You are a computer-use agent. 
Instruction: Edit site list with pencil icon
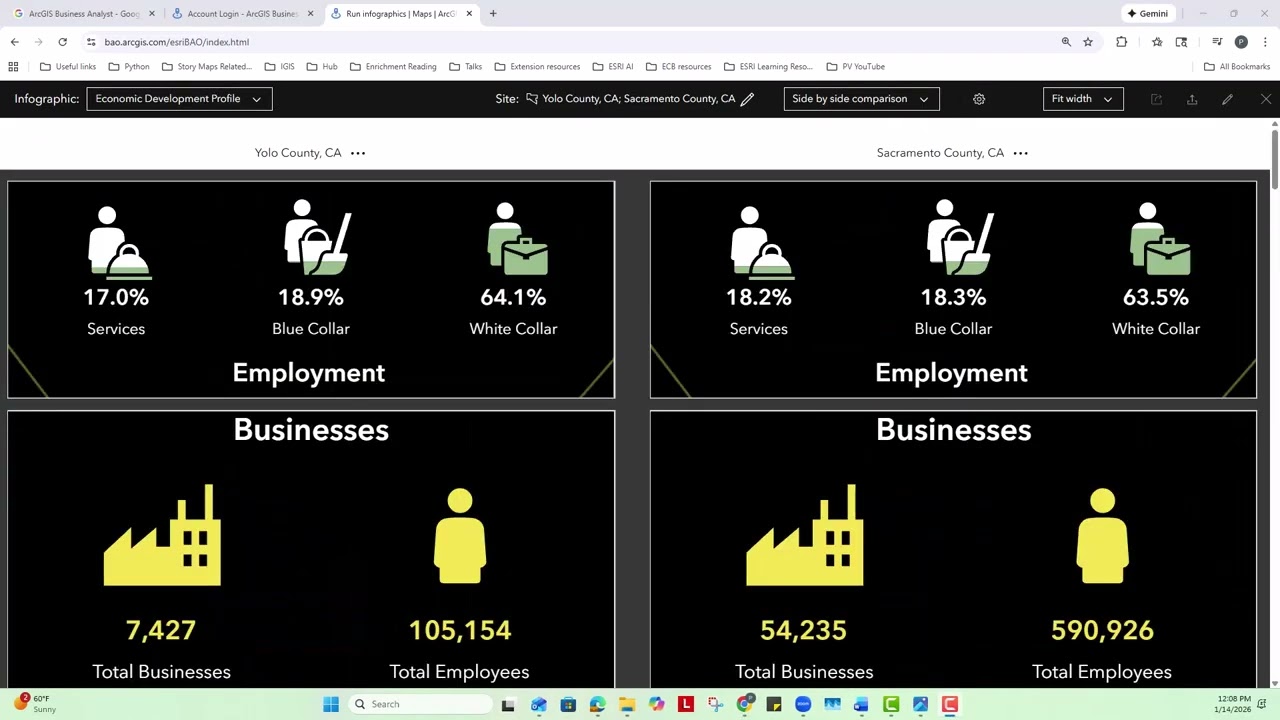pos(747,99)
